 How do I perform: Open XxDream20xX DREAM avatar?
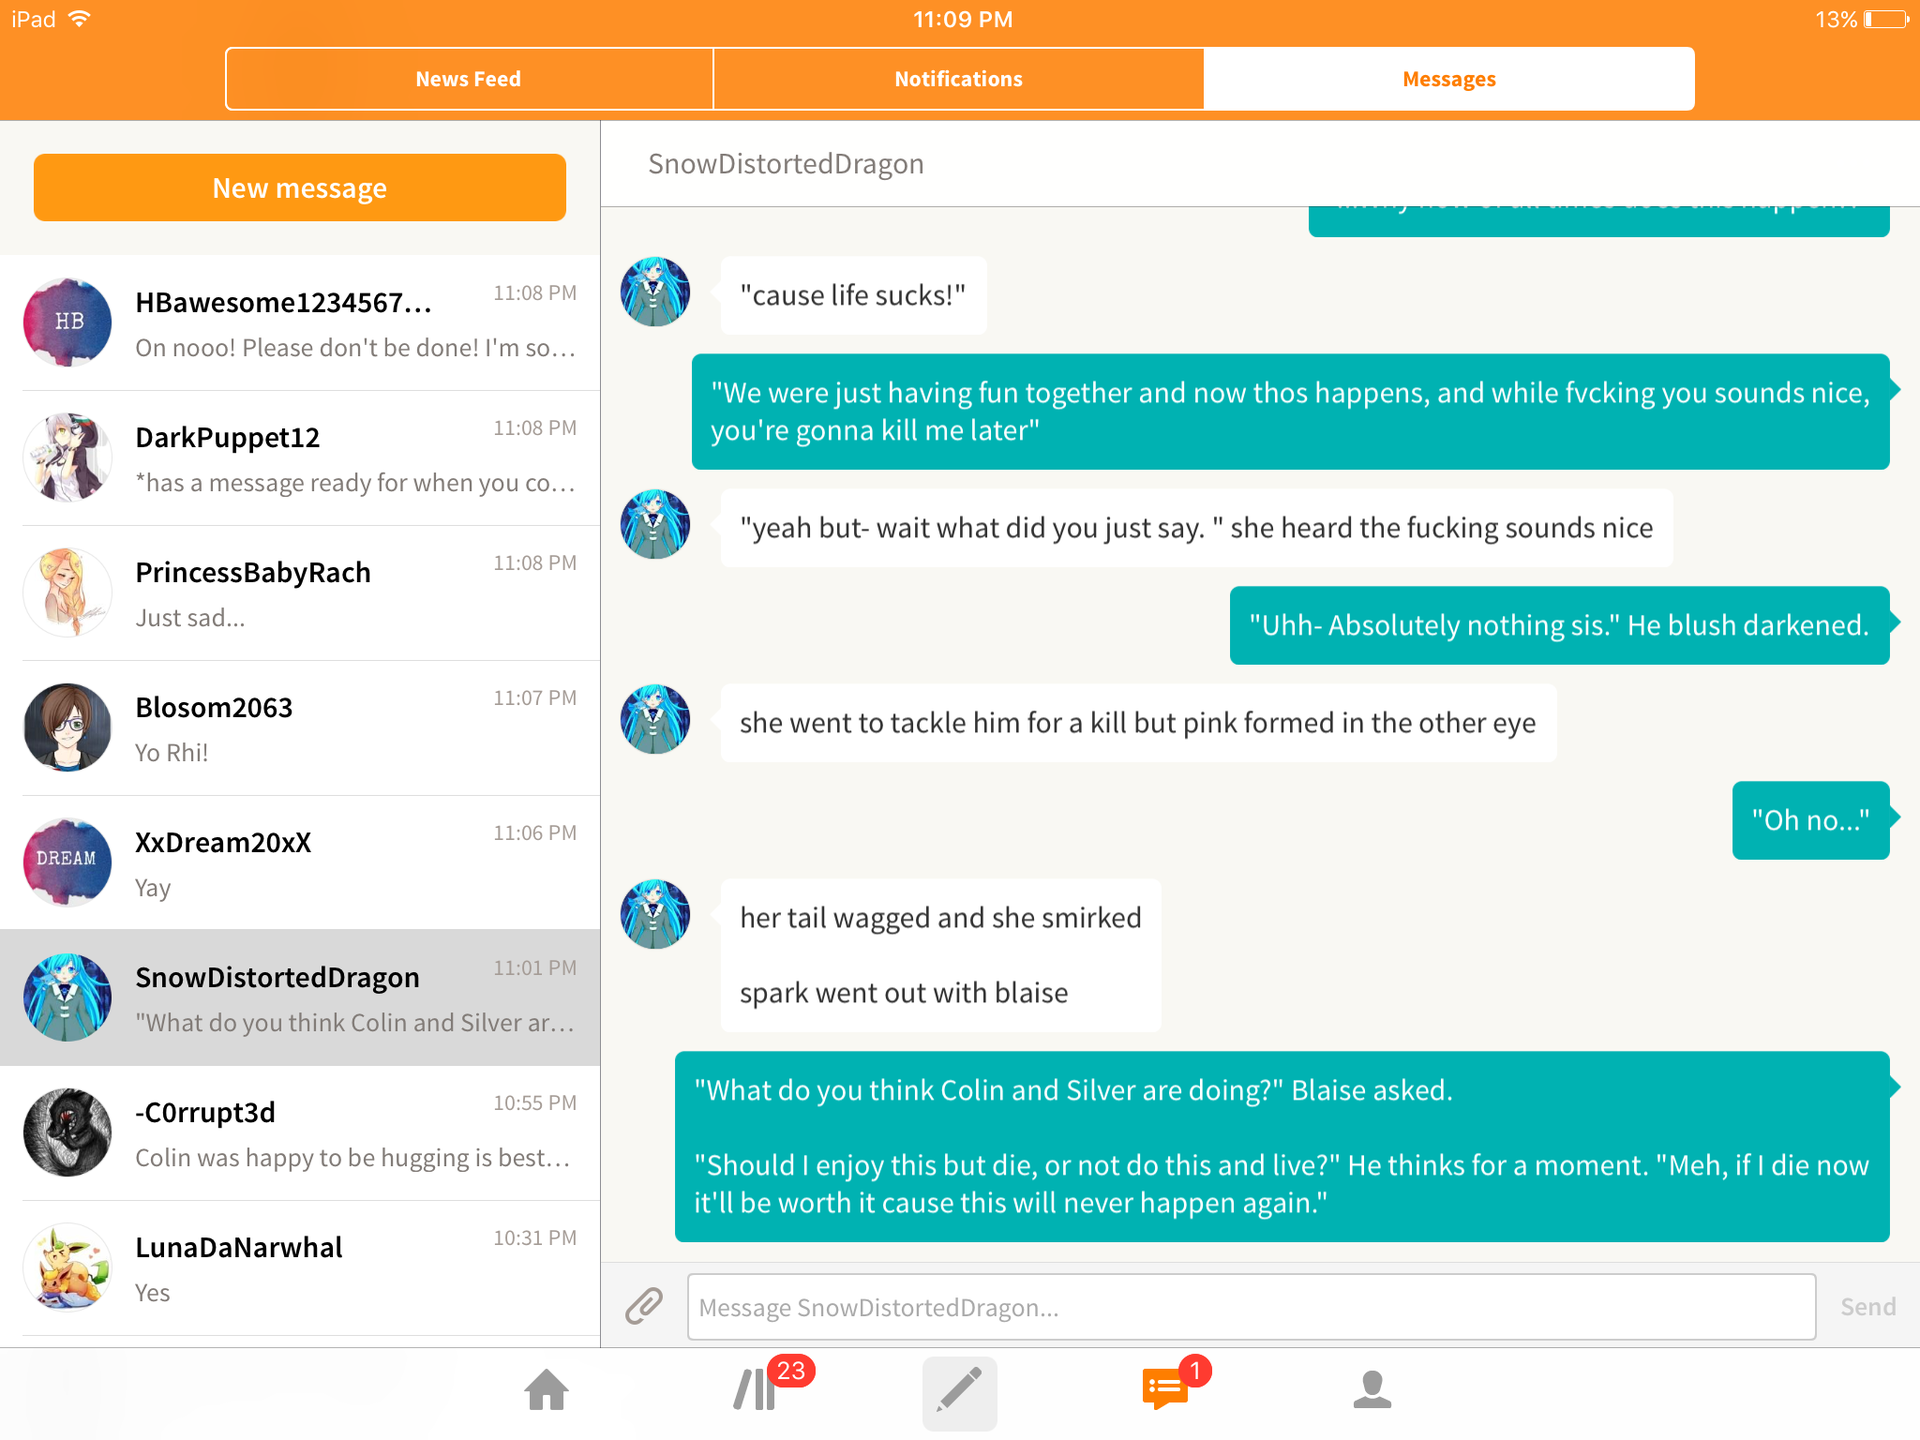(x=68, y=862)
